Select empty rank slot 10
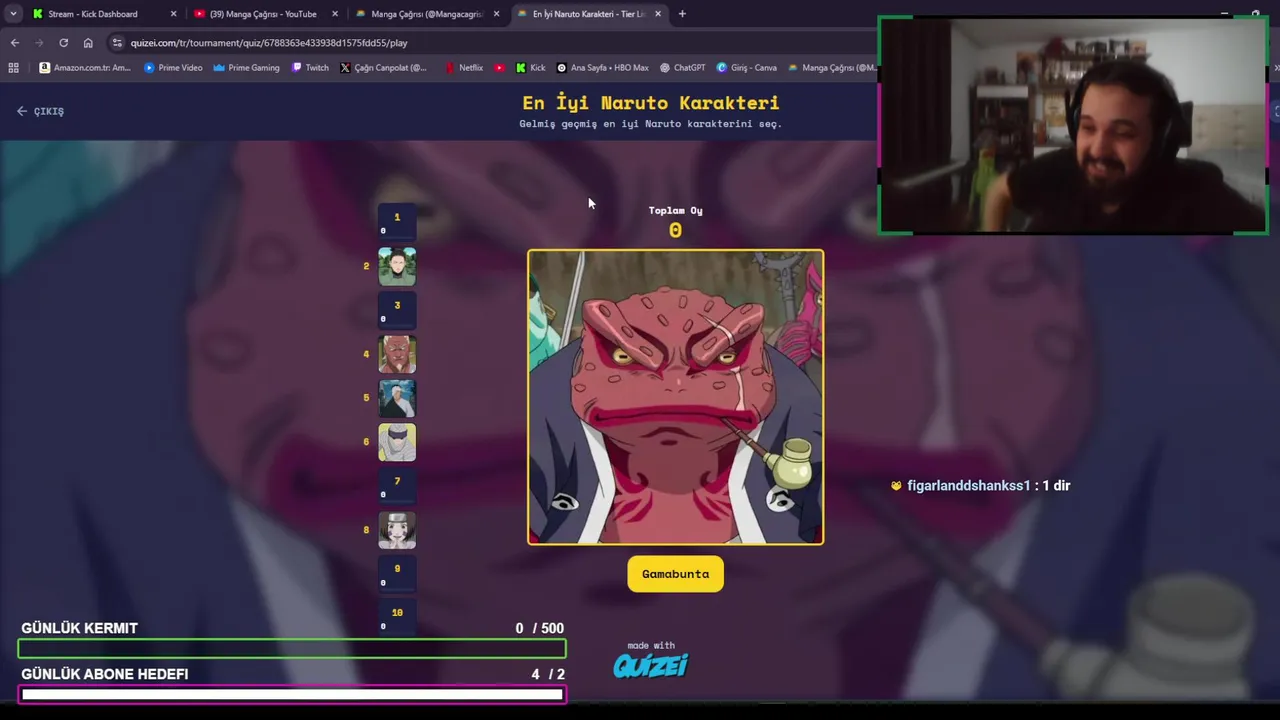This screenshot has height=720, width=1280. tap(397, 617)
